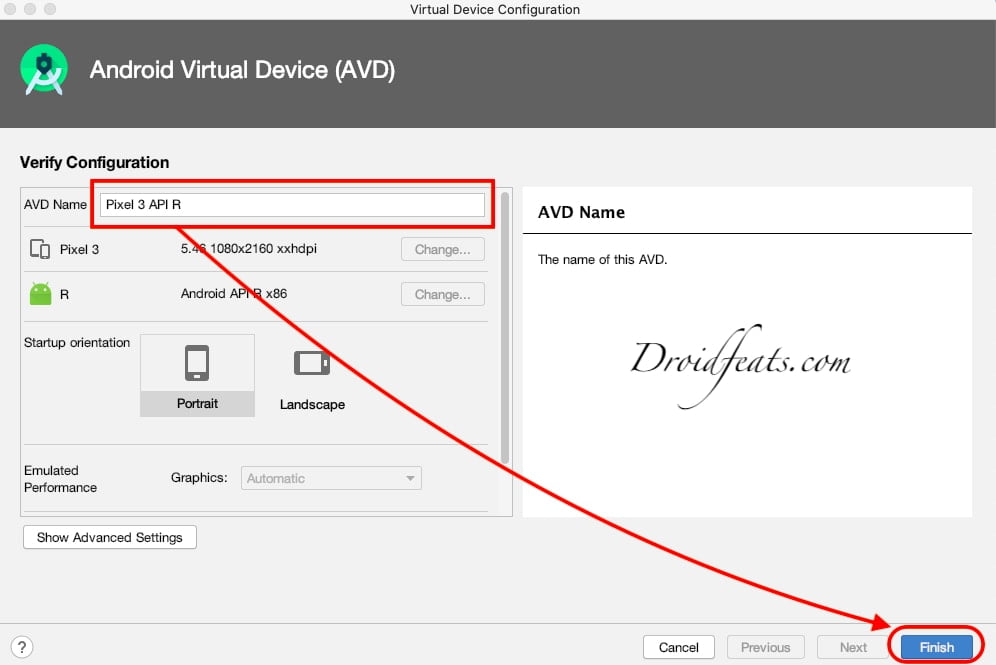
Task: Change the Android API R system image
Action: tap(443, 294)
